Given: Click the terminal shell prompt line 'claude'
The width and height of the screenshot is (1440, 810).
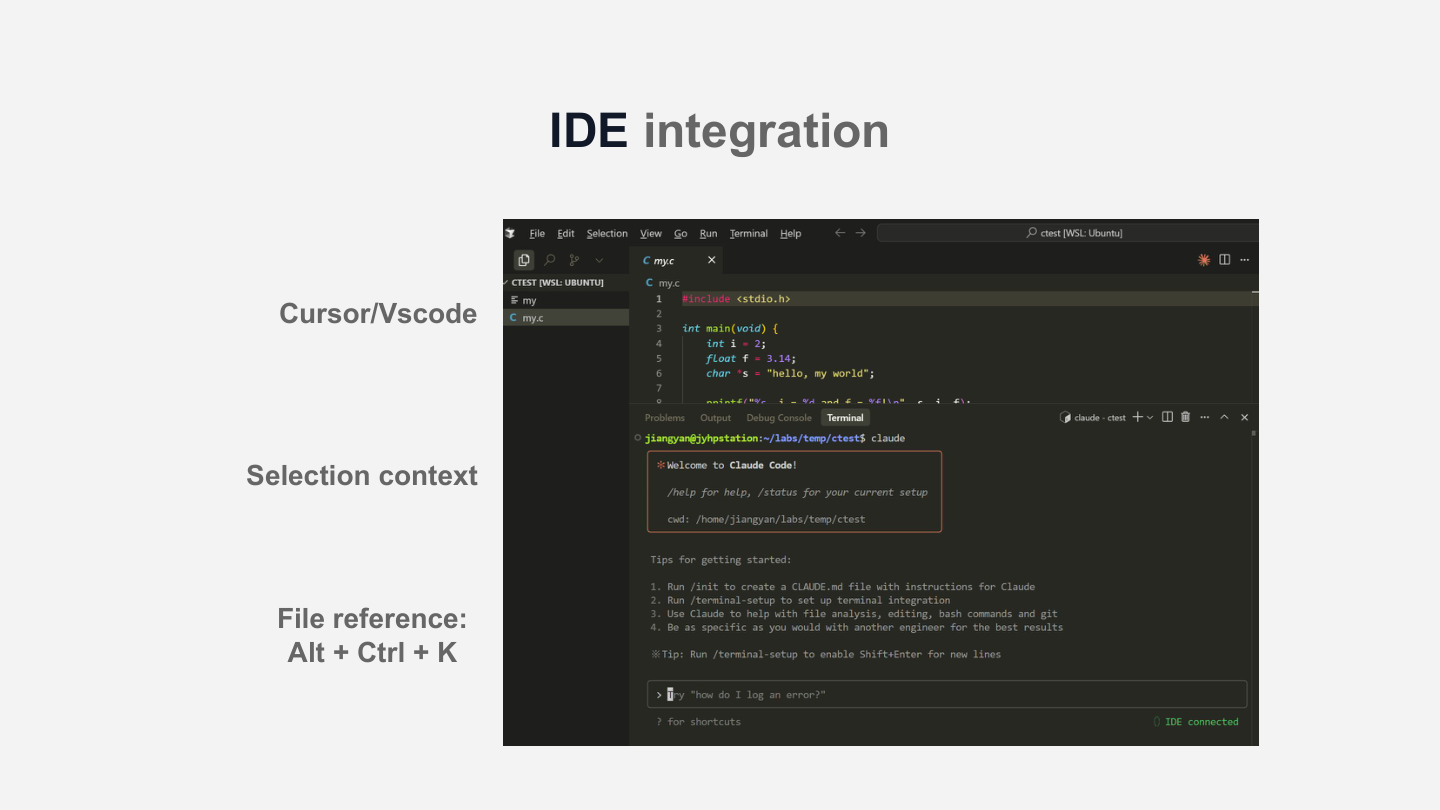Looking at the screenshot, I should click(775, 438).
